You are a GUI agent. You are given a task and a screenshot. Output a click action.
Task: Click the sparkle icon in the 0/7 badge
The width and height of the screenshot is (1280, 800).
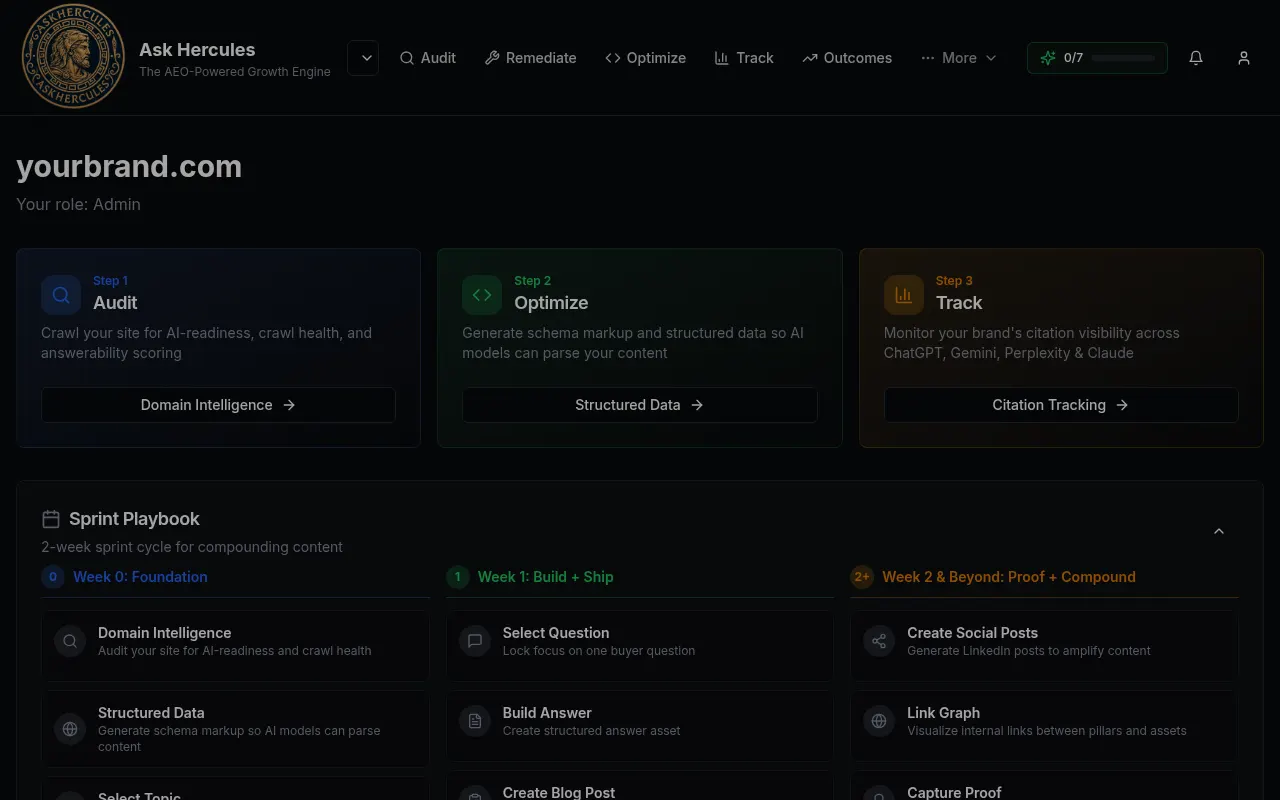[1048, 58]
